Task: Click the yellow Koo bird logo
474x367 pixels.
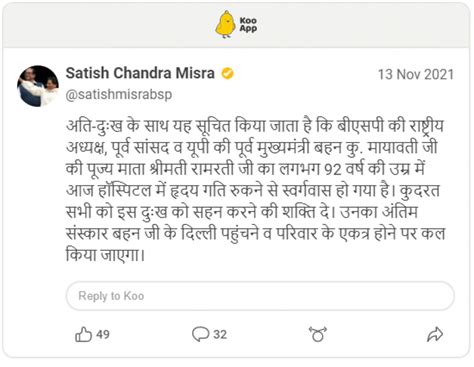Action: 226,24
